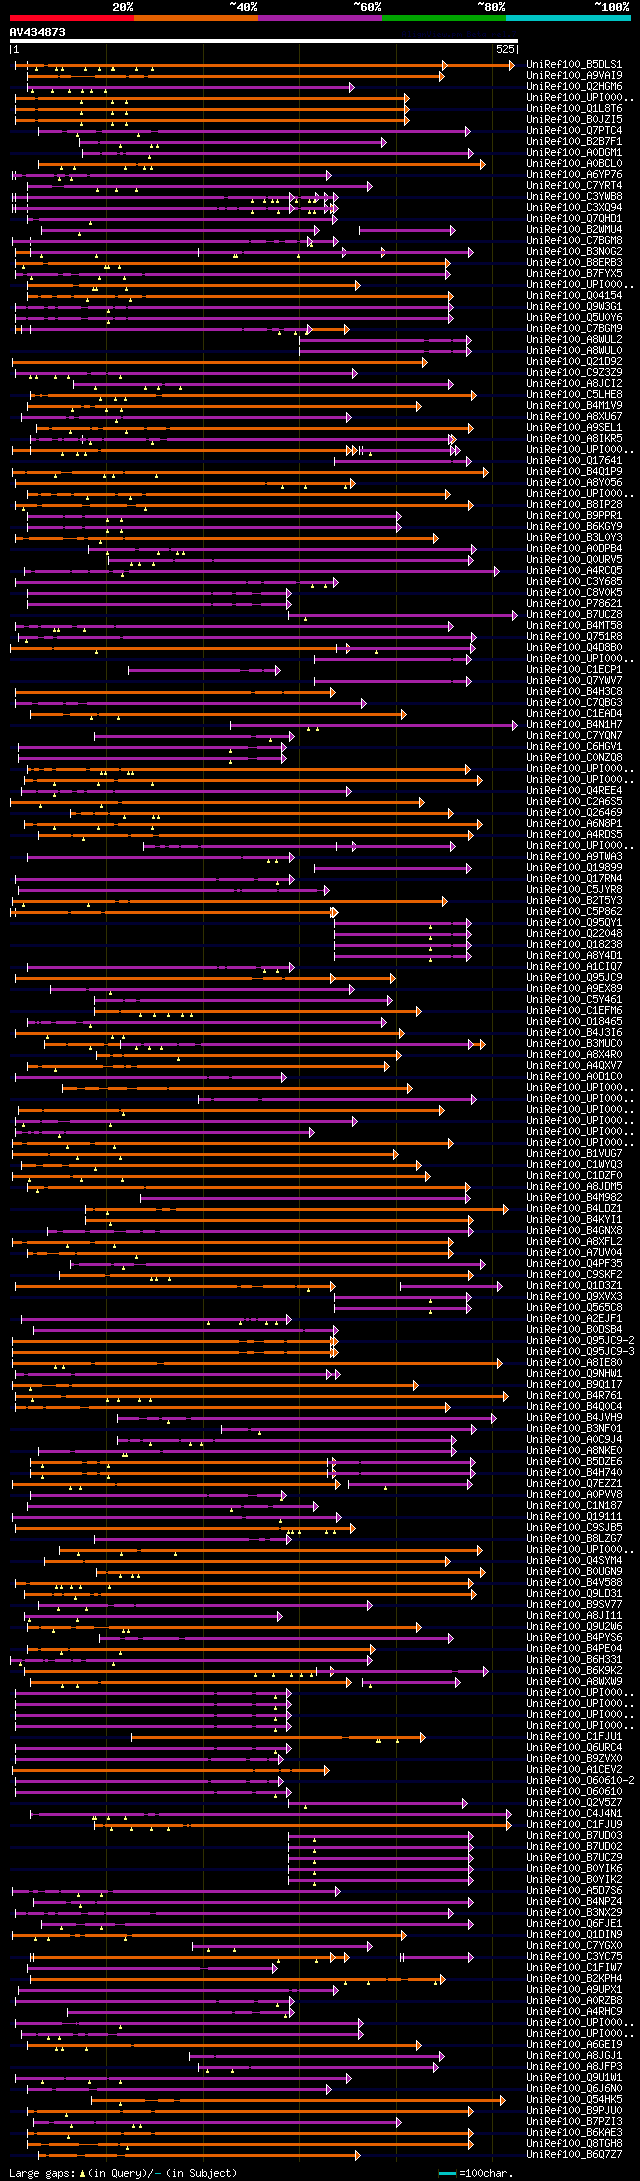640x2181 pixels.
Task: Select hit label UniRef100_C1FJU1
Action: [x=574, y=1737]
